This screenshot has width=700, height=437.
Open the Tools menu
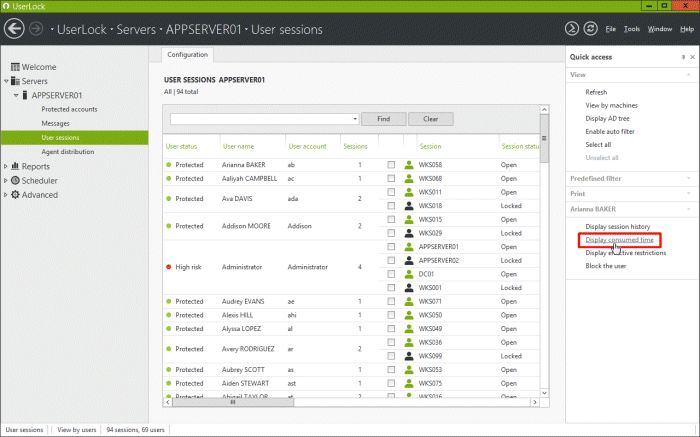(632, 29)
